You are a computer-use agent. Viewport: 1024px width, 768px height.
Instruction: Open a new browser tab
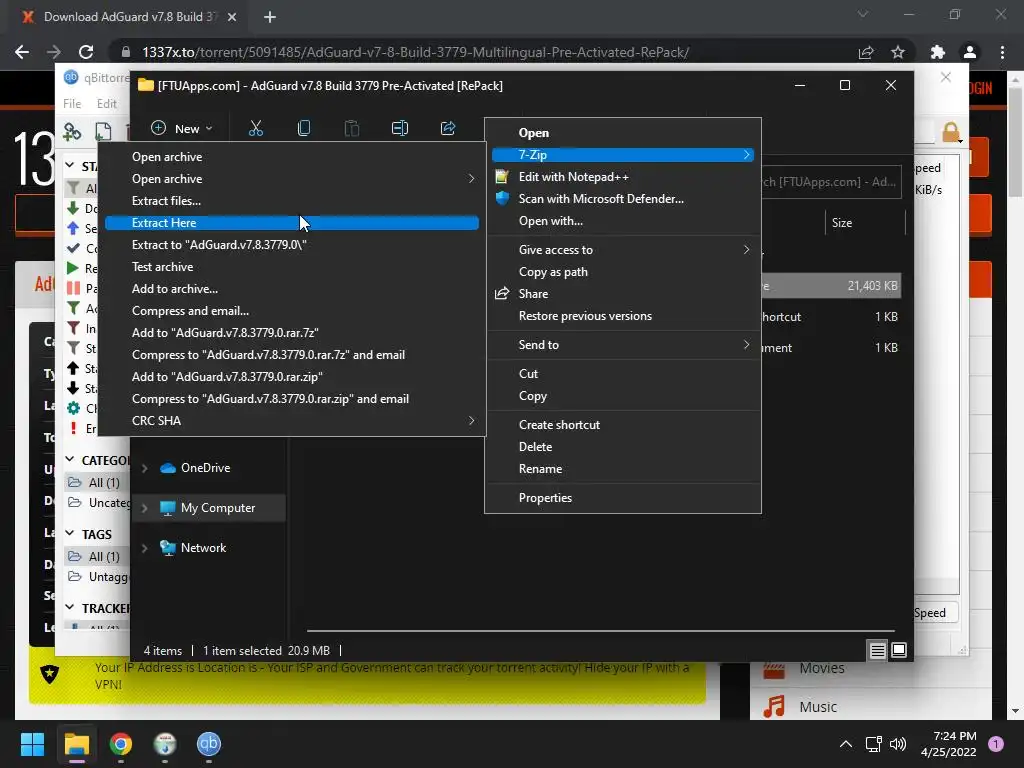pyautogui.click(x=270, y=17)
